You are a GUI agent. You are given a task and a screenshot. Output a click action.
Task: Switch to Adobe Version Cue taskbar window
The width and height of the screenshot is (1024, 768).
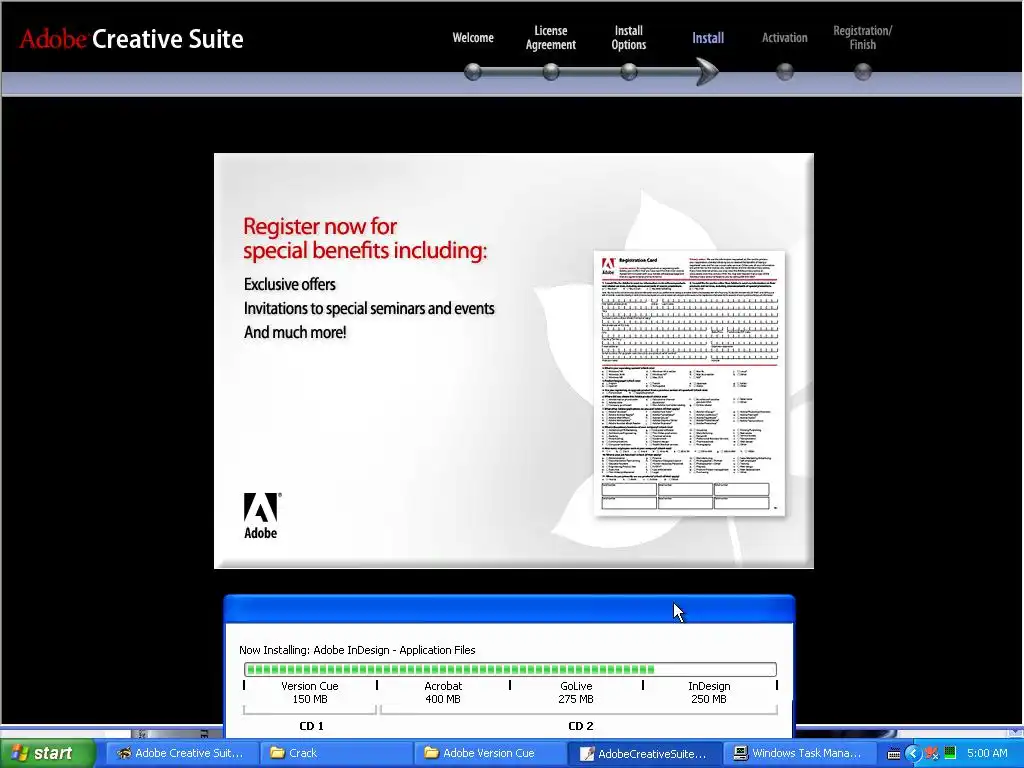(x=490, y=753)
